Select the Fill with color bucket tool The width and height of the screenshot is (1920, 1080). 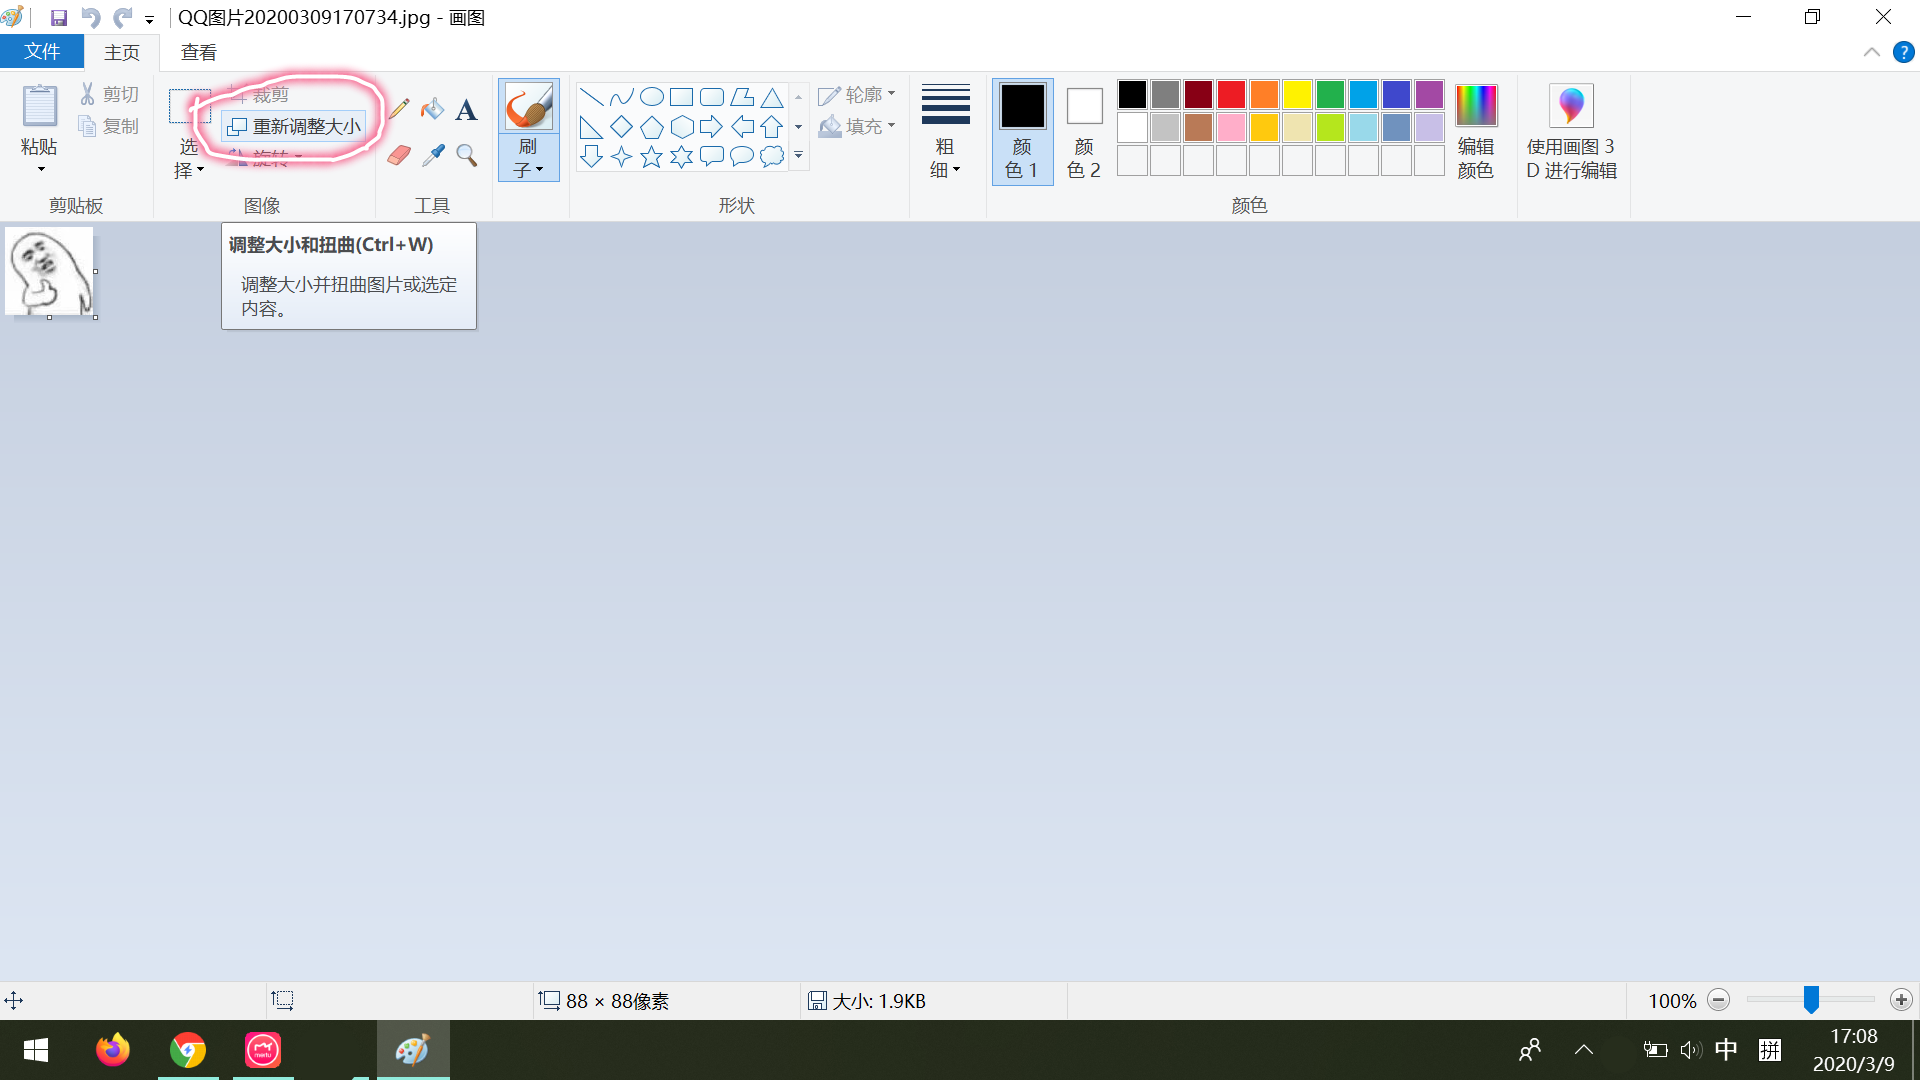[432, 109]
